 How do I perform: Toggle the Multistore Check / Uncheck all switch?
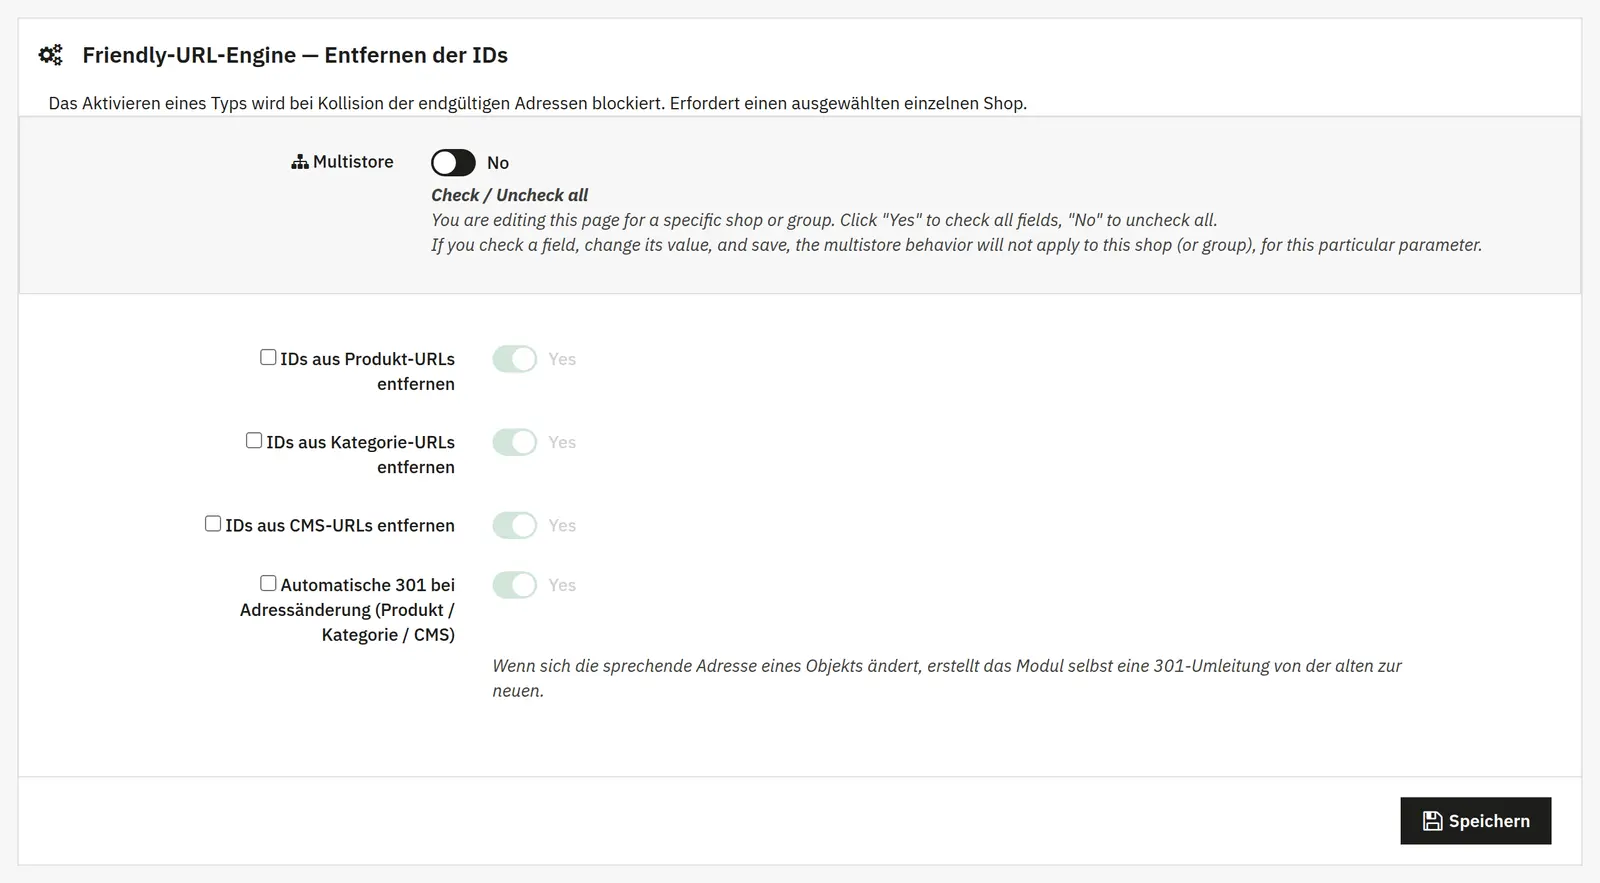coord(453,162)
